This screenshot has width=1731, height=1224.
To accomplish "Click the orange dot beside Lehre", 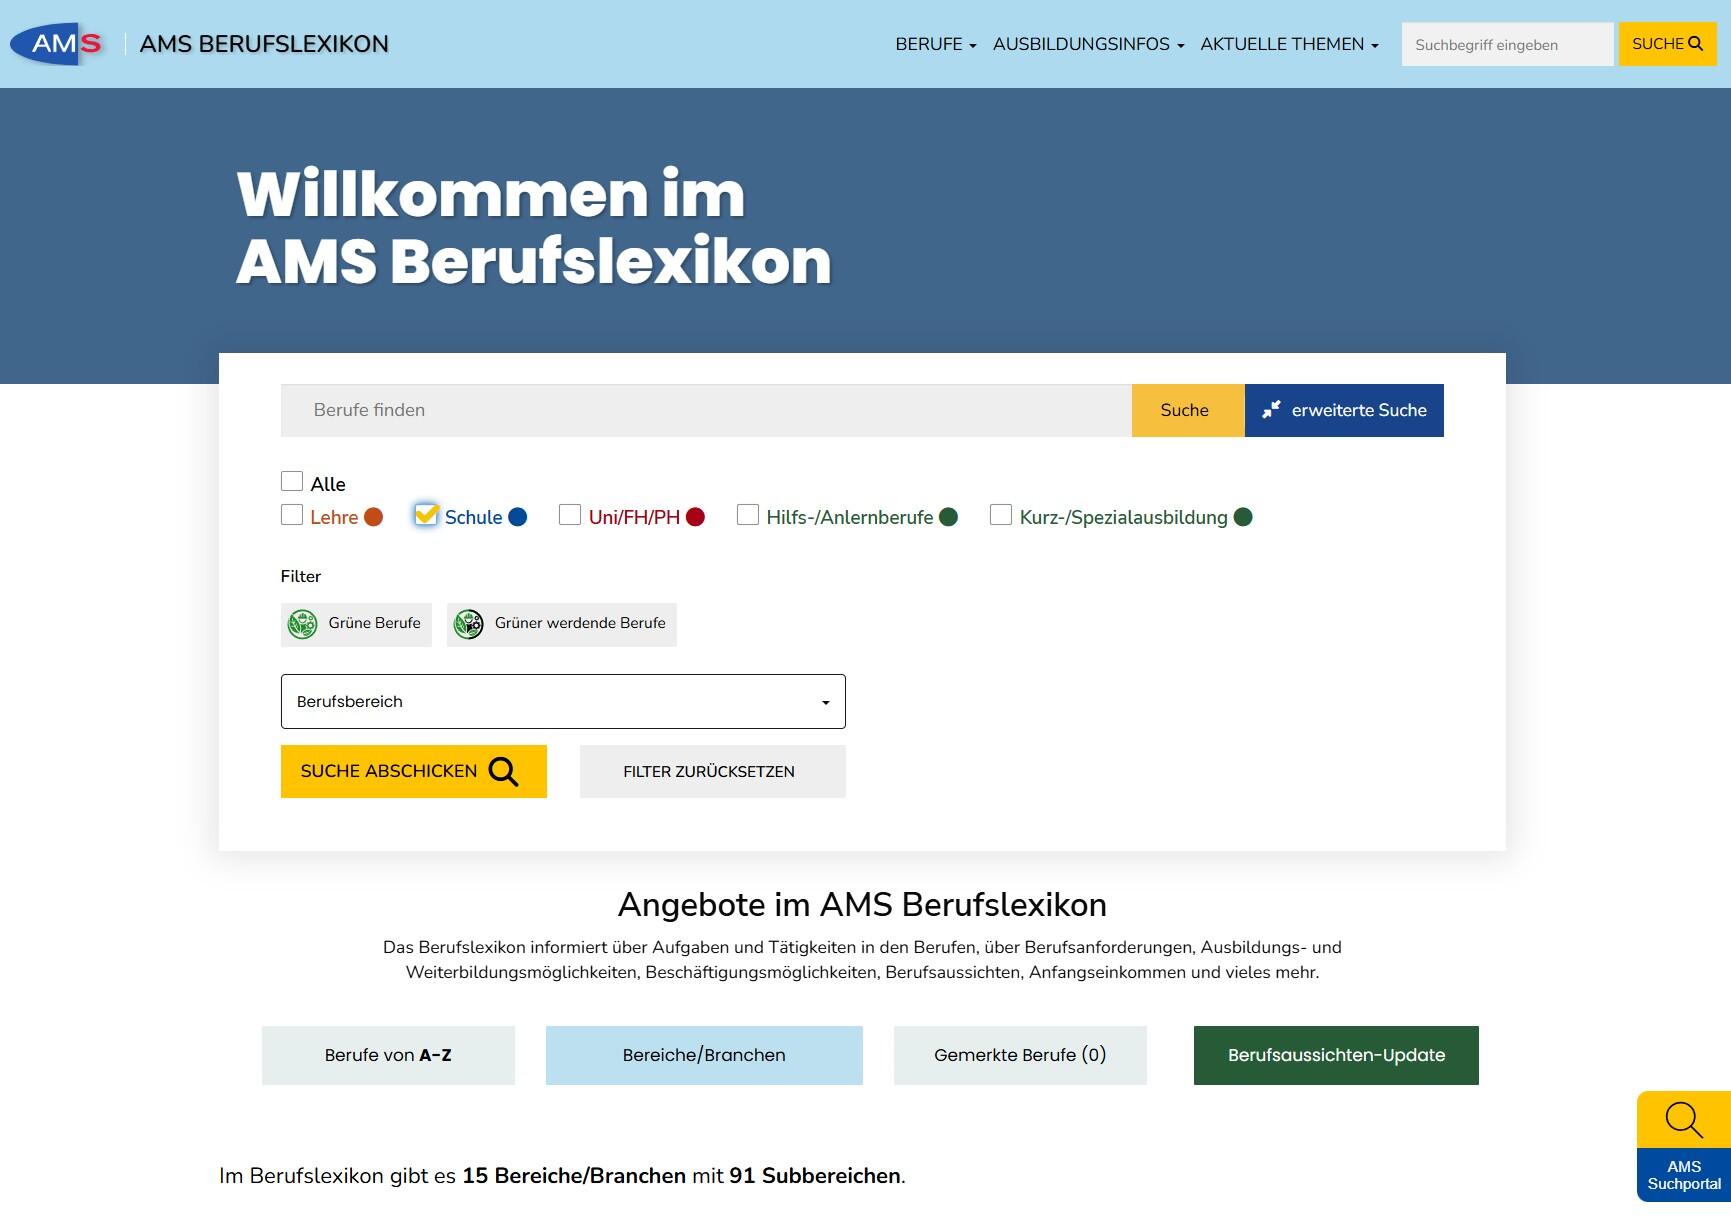I will (x=373, y=517).
